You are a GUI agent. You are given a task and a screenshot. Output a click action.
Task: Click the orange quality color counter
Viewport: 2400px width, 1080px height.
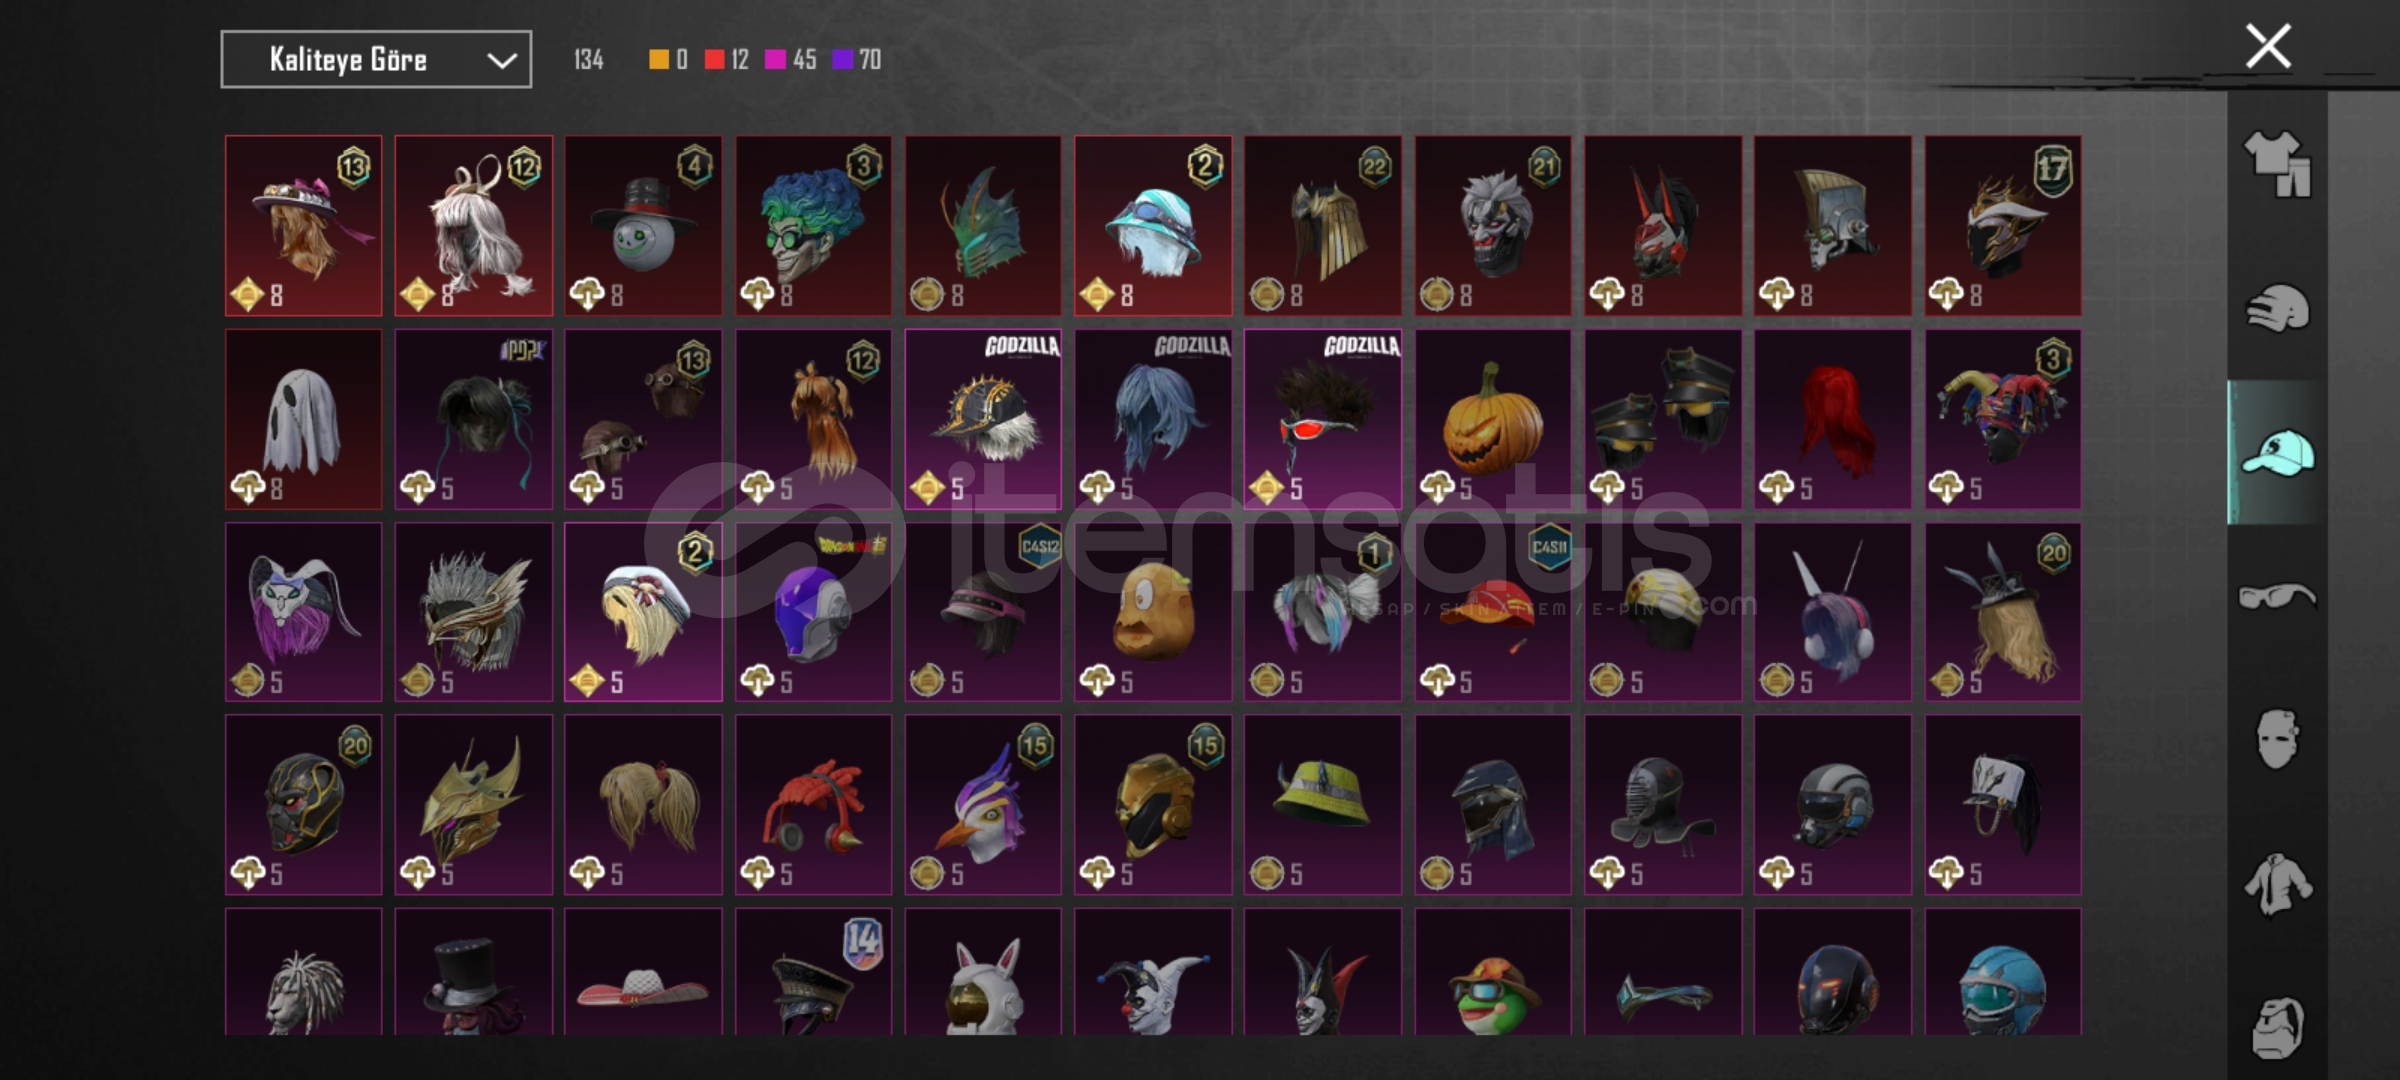click(668, 60)
